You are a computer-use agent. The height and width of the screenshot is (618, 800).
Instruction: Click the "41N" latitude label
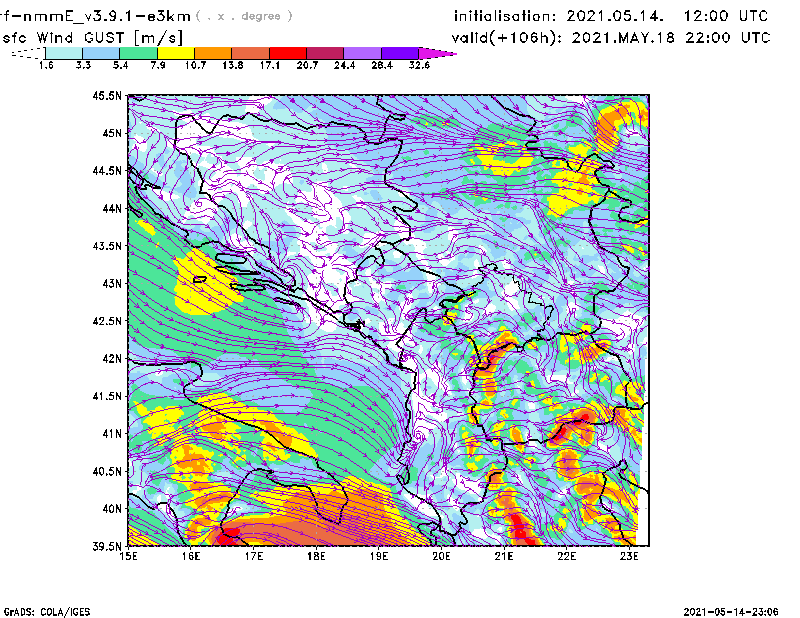click(112, 434)
